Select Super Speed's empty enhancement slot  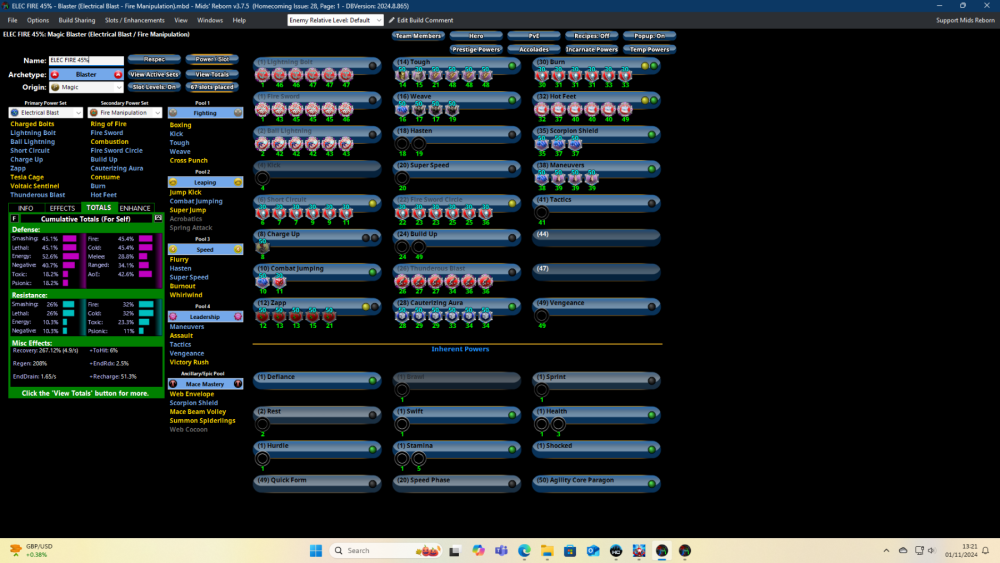[x=402, y=178]
